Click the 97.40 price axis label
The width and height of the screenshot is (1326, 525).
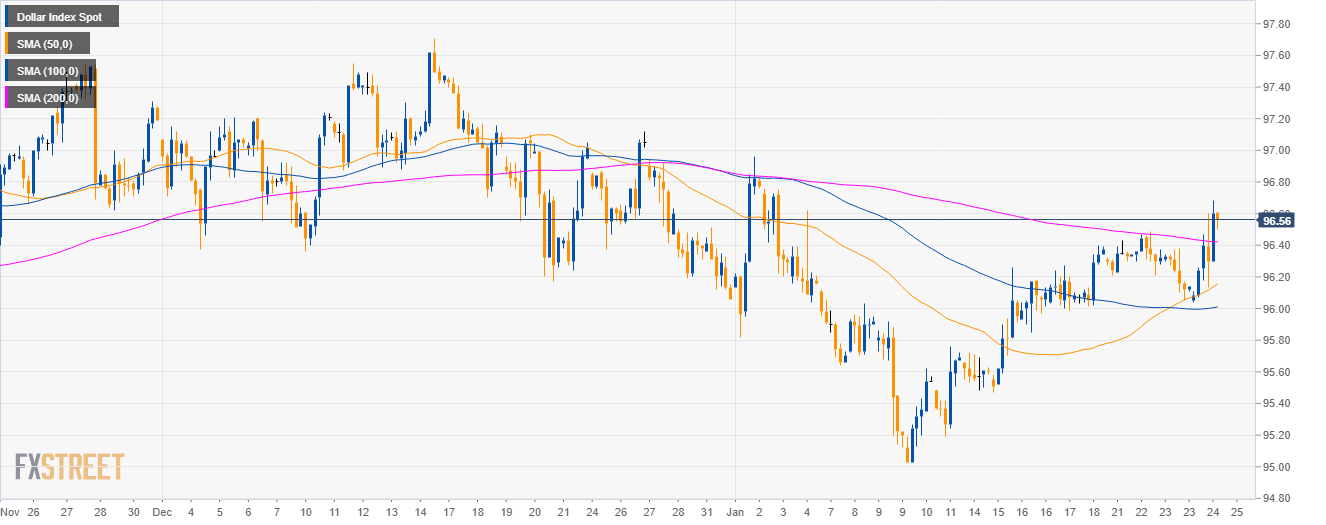pyautogui.click(x=1274, y=87)
